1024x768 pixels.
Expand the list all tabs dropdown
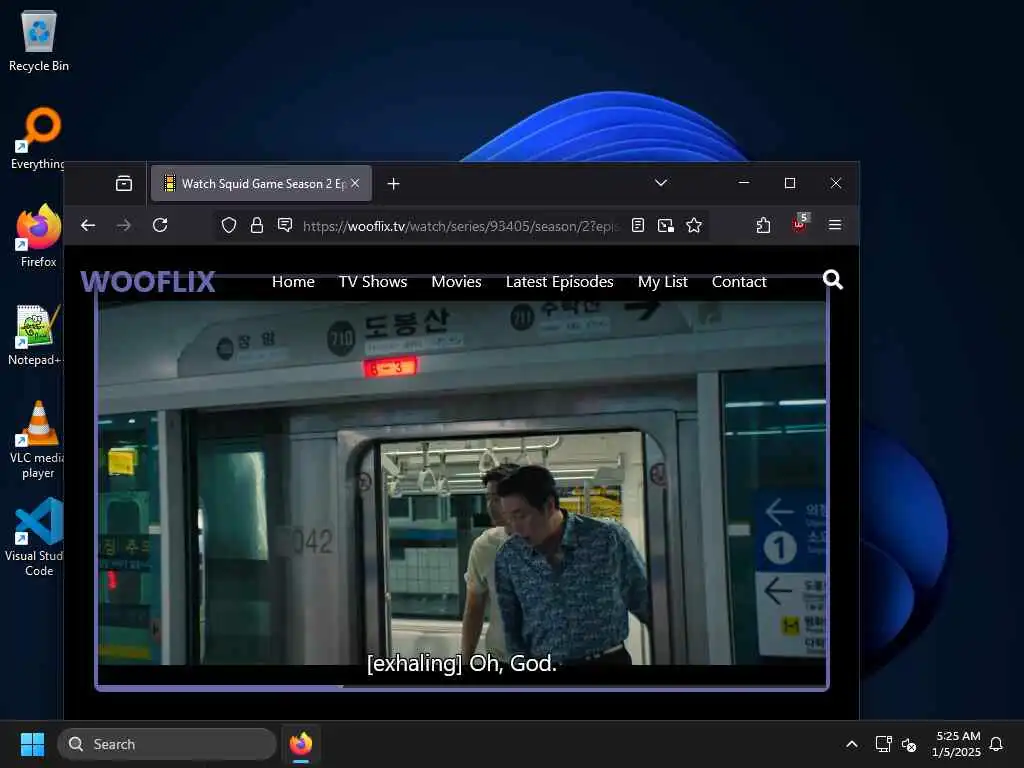[x=661, y=183]
